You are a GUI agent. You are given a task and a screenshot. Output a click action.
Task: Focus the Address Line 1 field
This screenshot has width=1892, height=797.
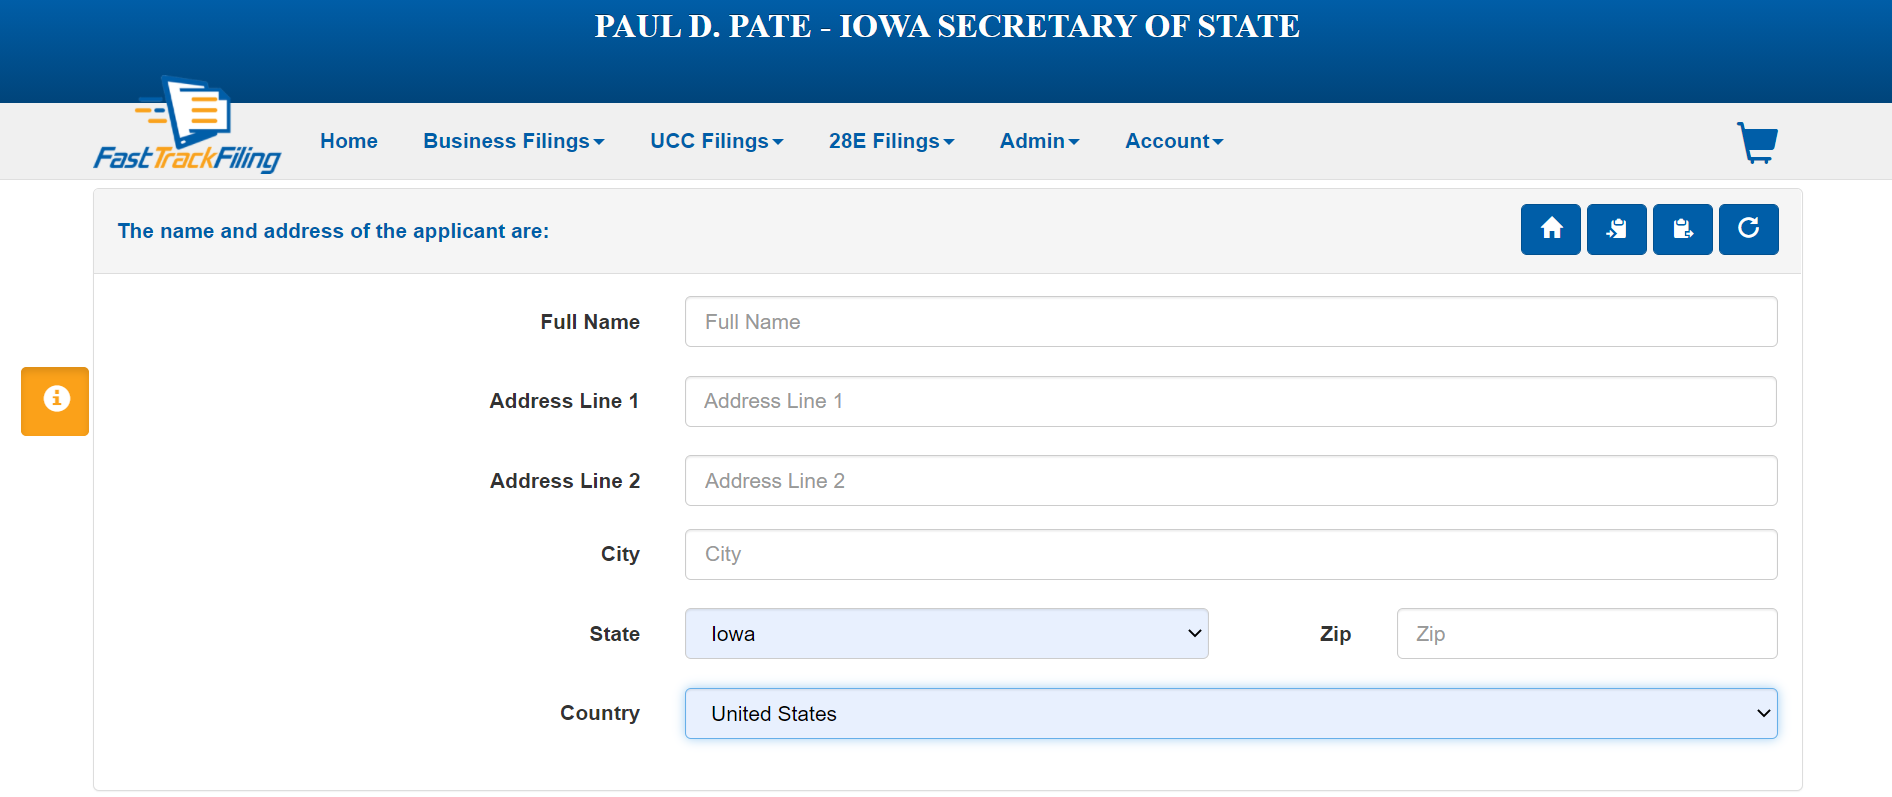tap(1230, 401)
